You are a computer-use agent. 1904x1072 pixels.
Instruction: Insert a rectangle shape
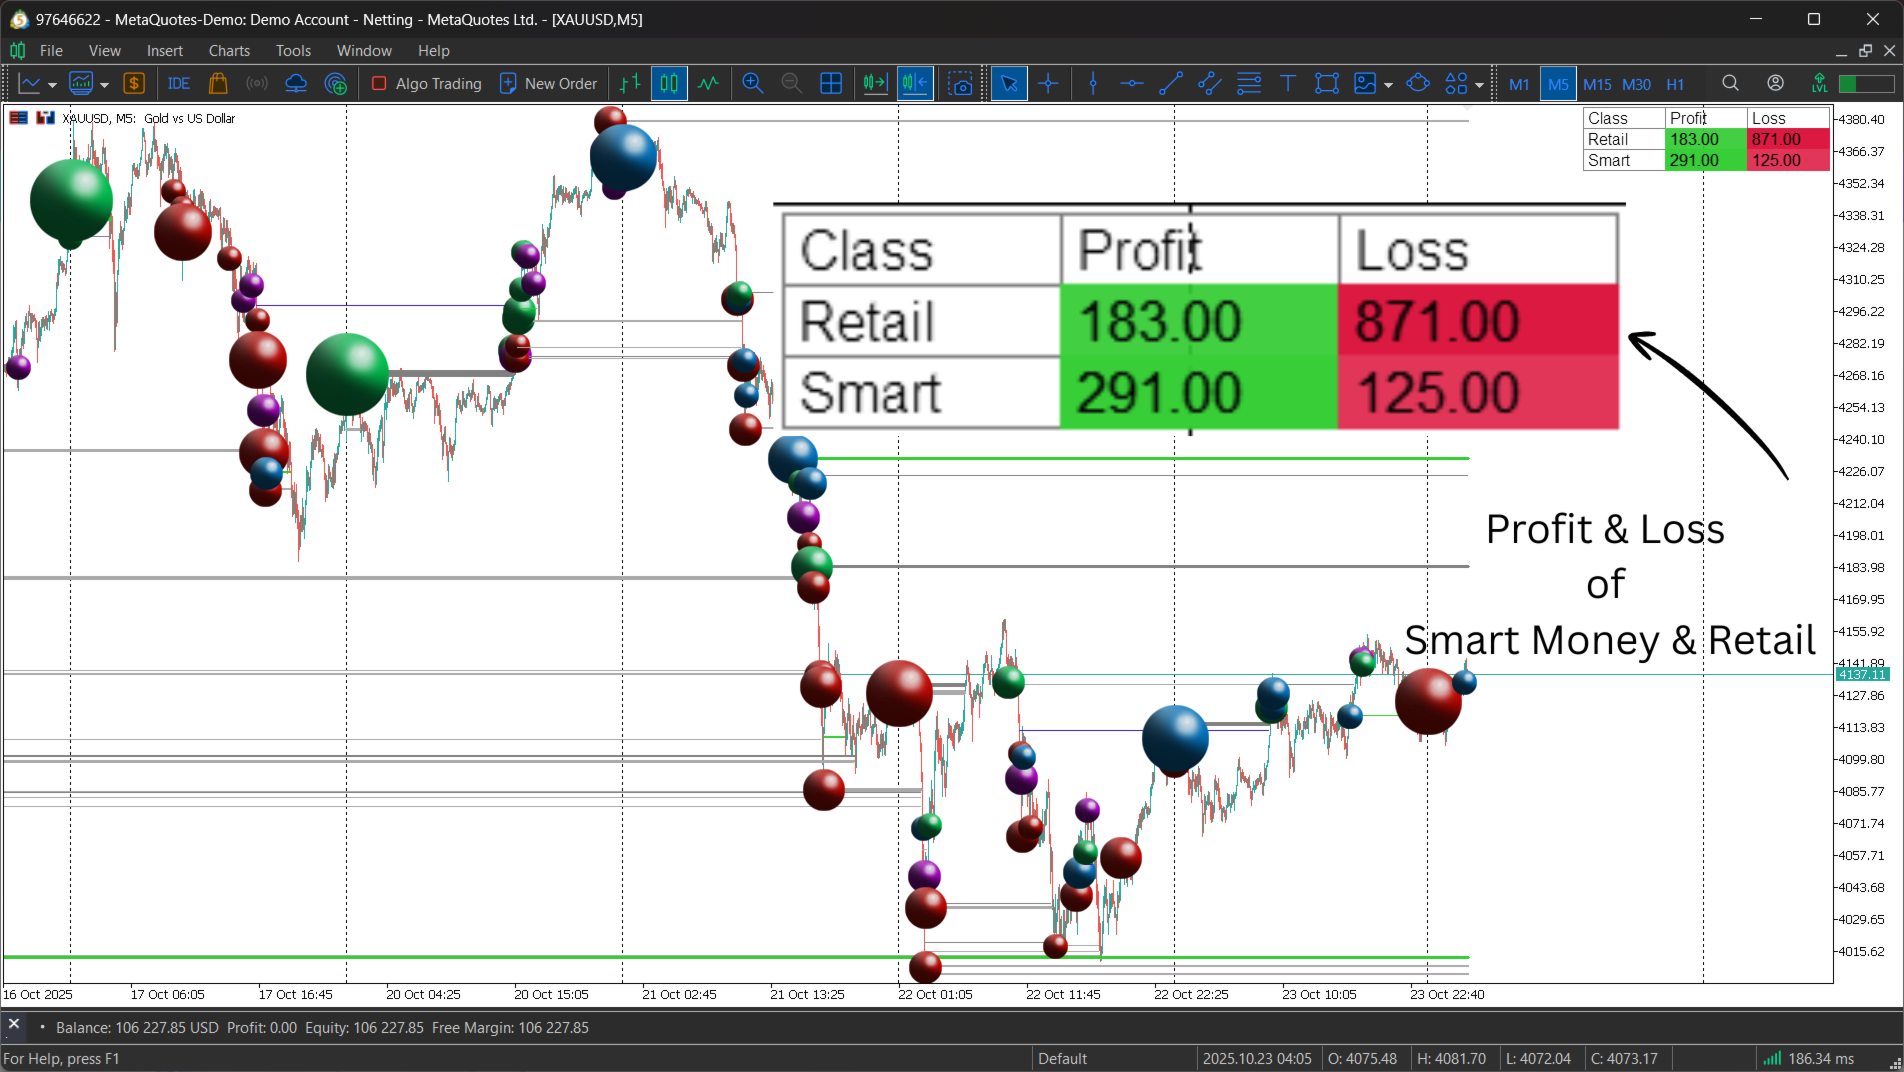1327,84
